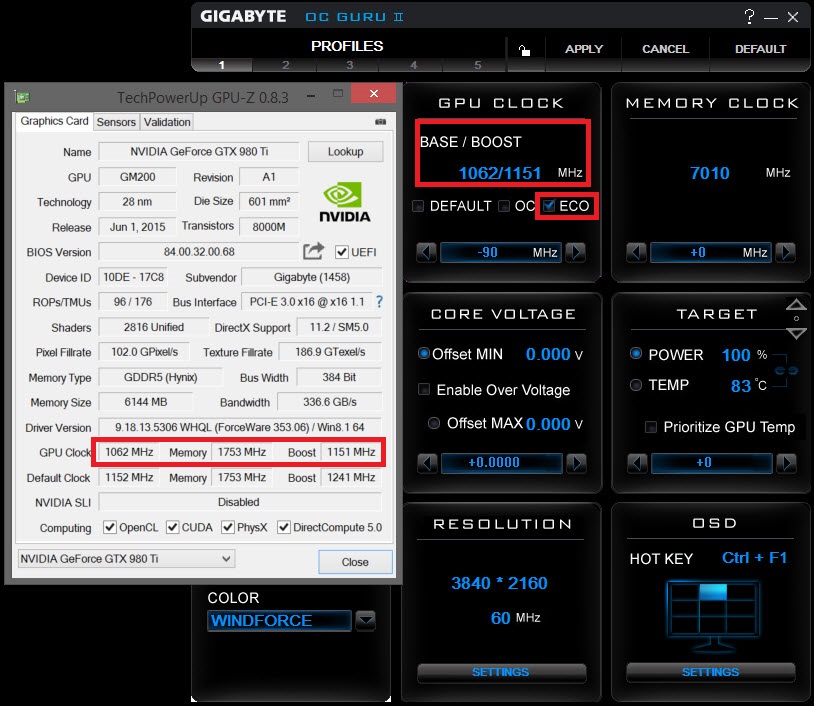Decrease core voltage offset with left arrow
The width and height of the screenshot is (814, 706).
point(427,463)
